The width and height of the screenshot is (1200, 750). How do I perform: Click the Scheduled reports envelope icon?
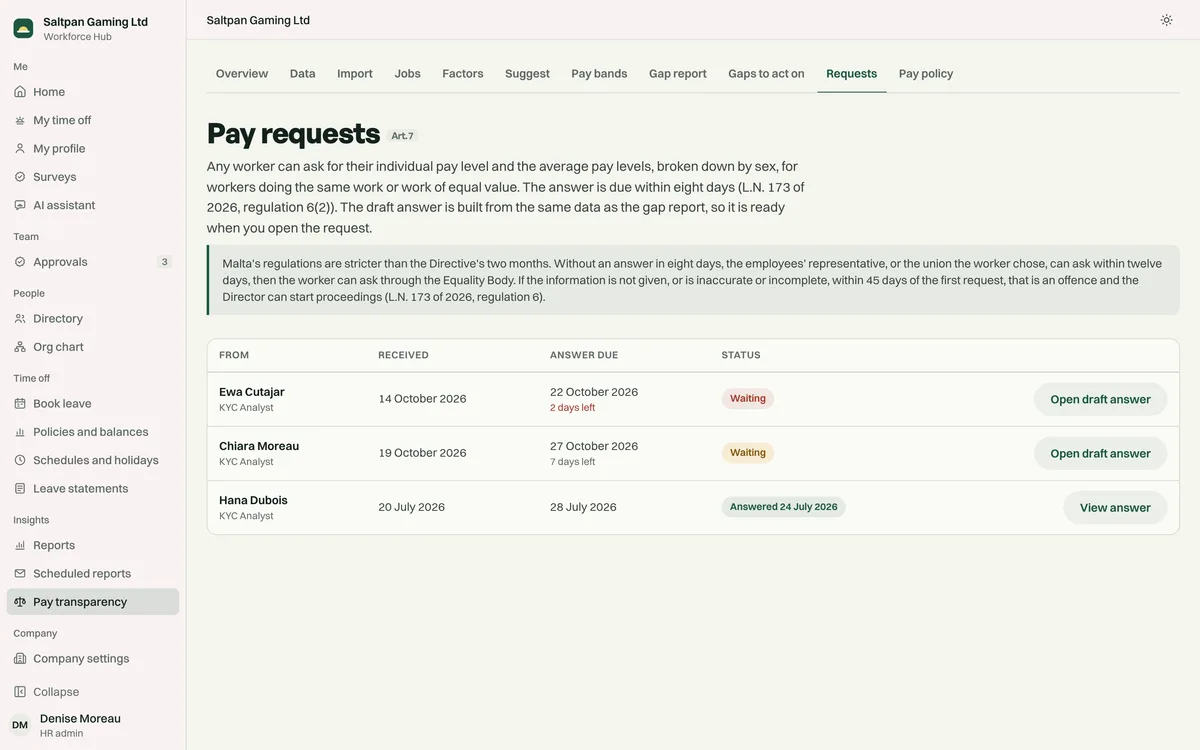click(x=20, y=574)
